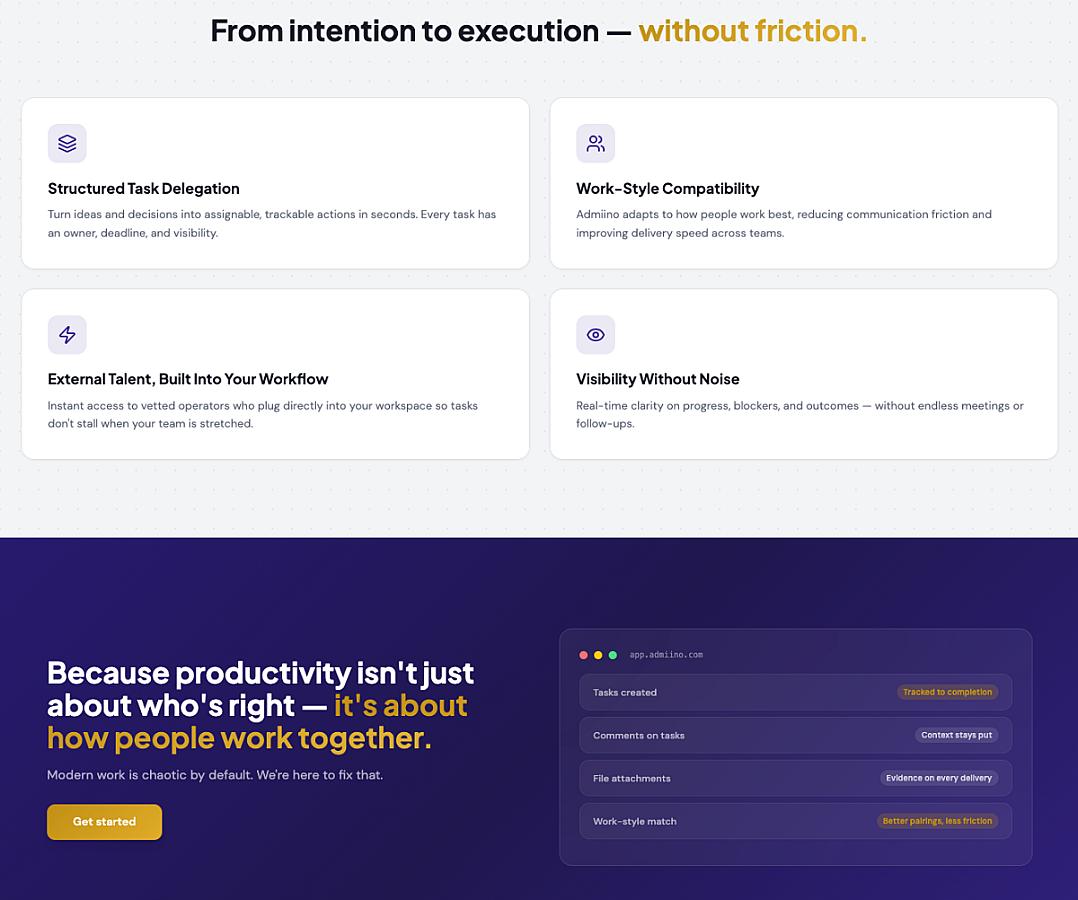Click the green dot in the app window mockup
This screenshot has height=900, width=1078.
tap(613, 655)
